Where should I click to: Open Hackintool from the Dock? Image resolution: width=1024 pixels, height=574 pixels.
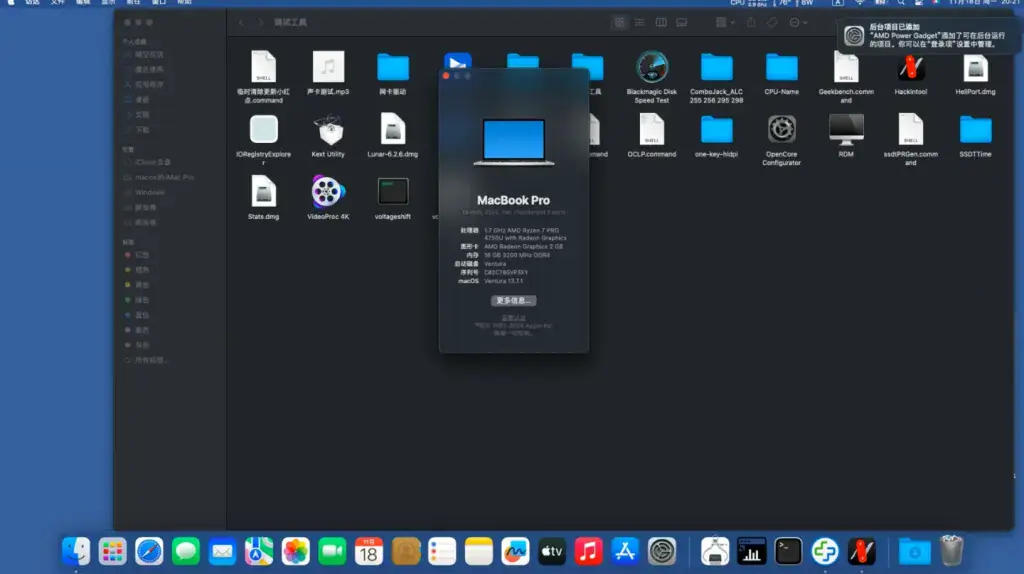point(861,552)
